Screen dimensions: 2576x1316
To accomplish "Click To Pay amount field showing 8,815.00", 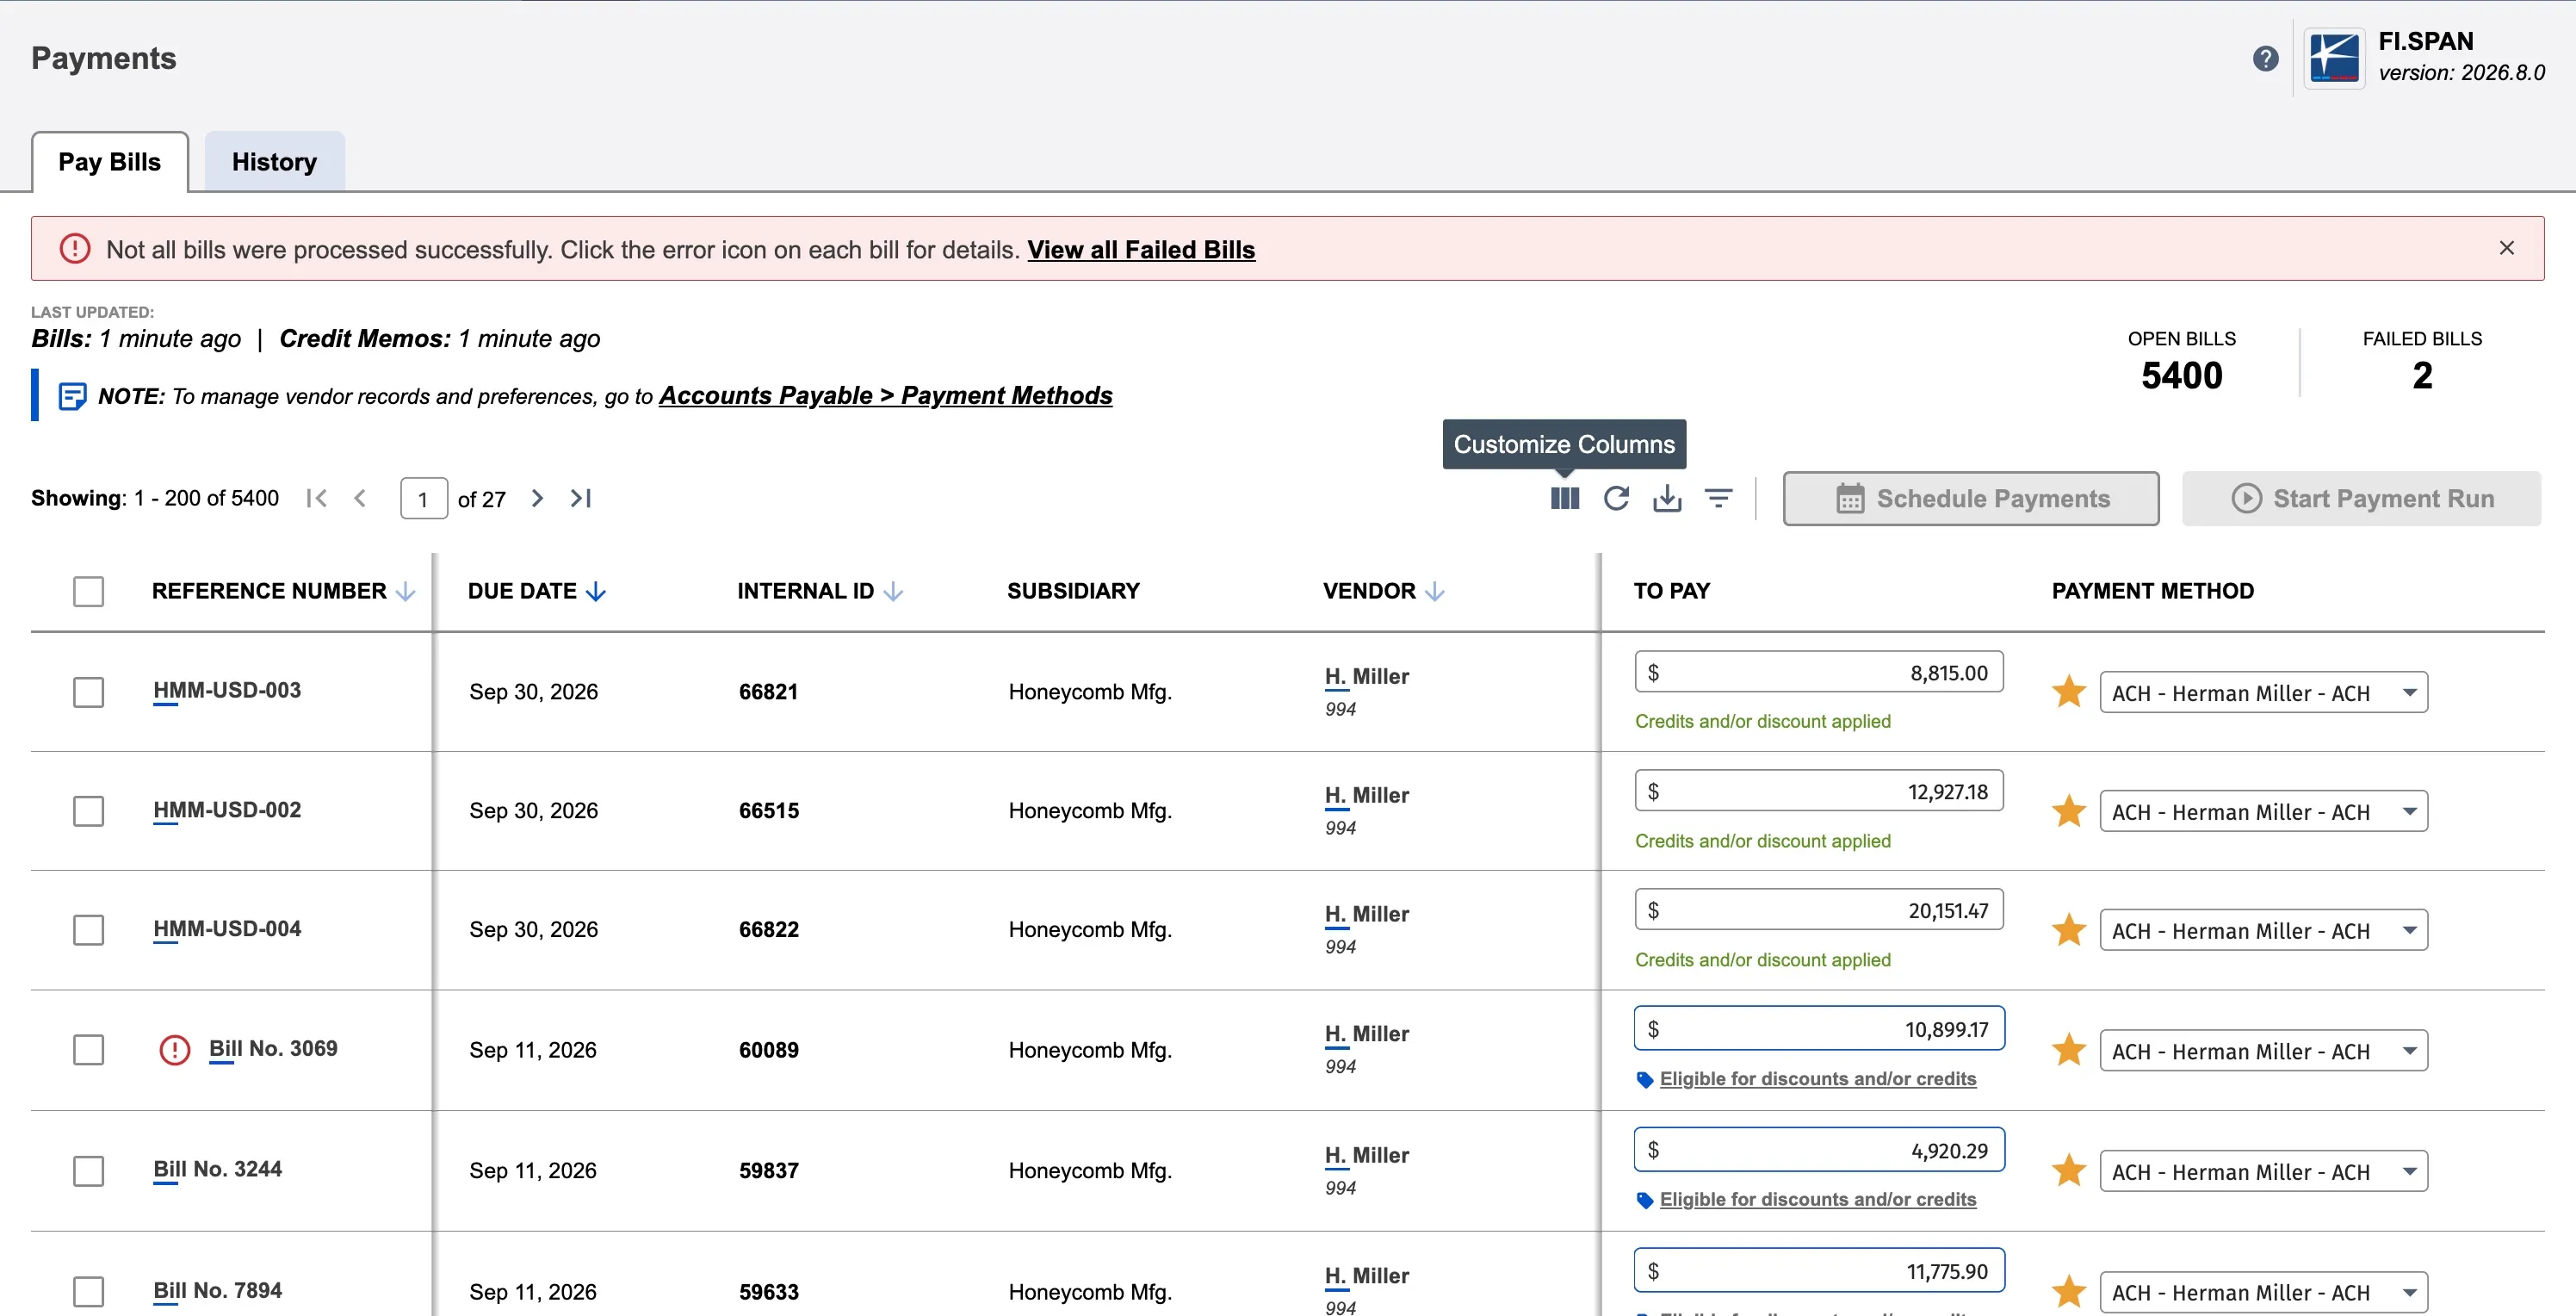I will (1819, 672).
